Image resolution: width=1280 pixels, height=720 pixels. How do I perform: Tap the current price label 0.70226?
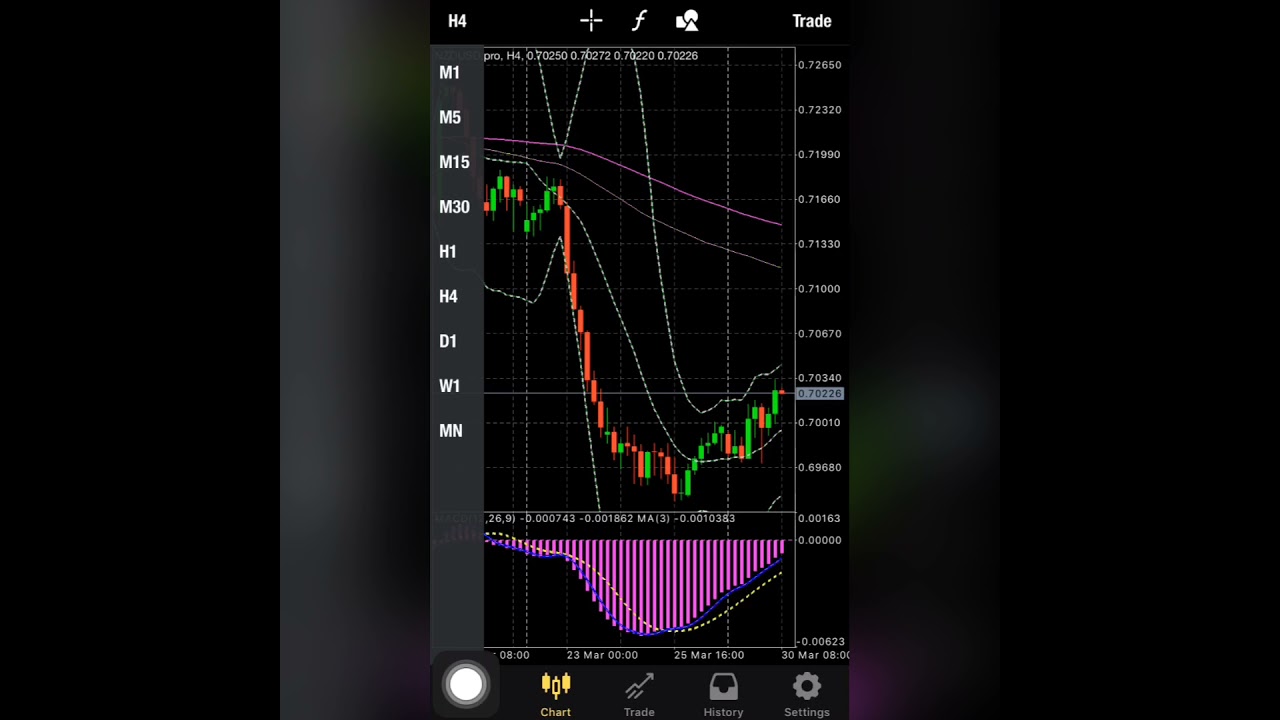[820, 394]
